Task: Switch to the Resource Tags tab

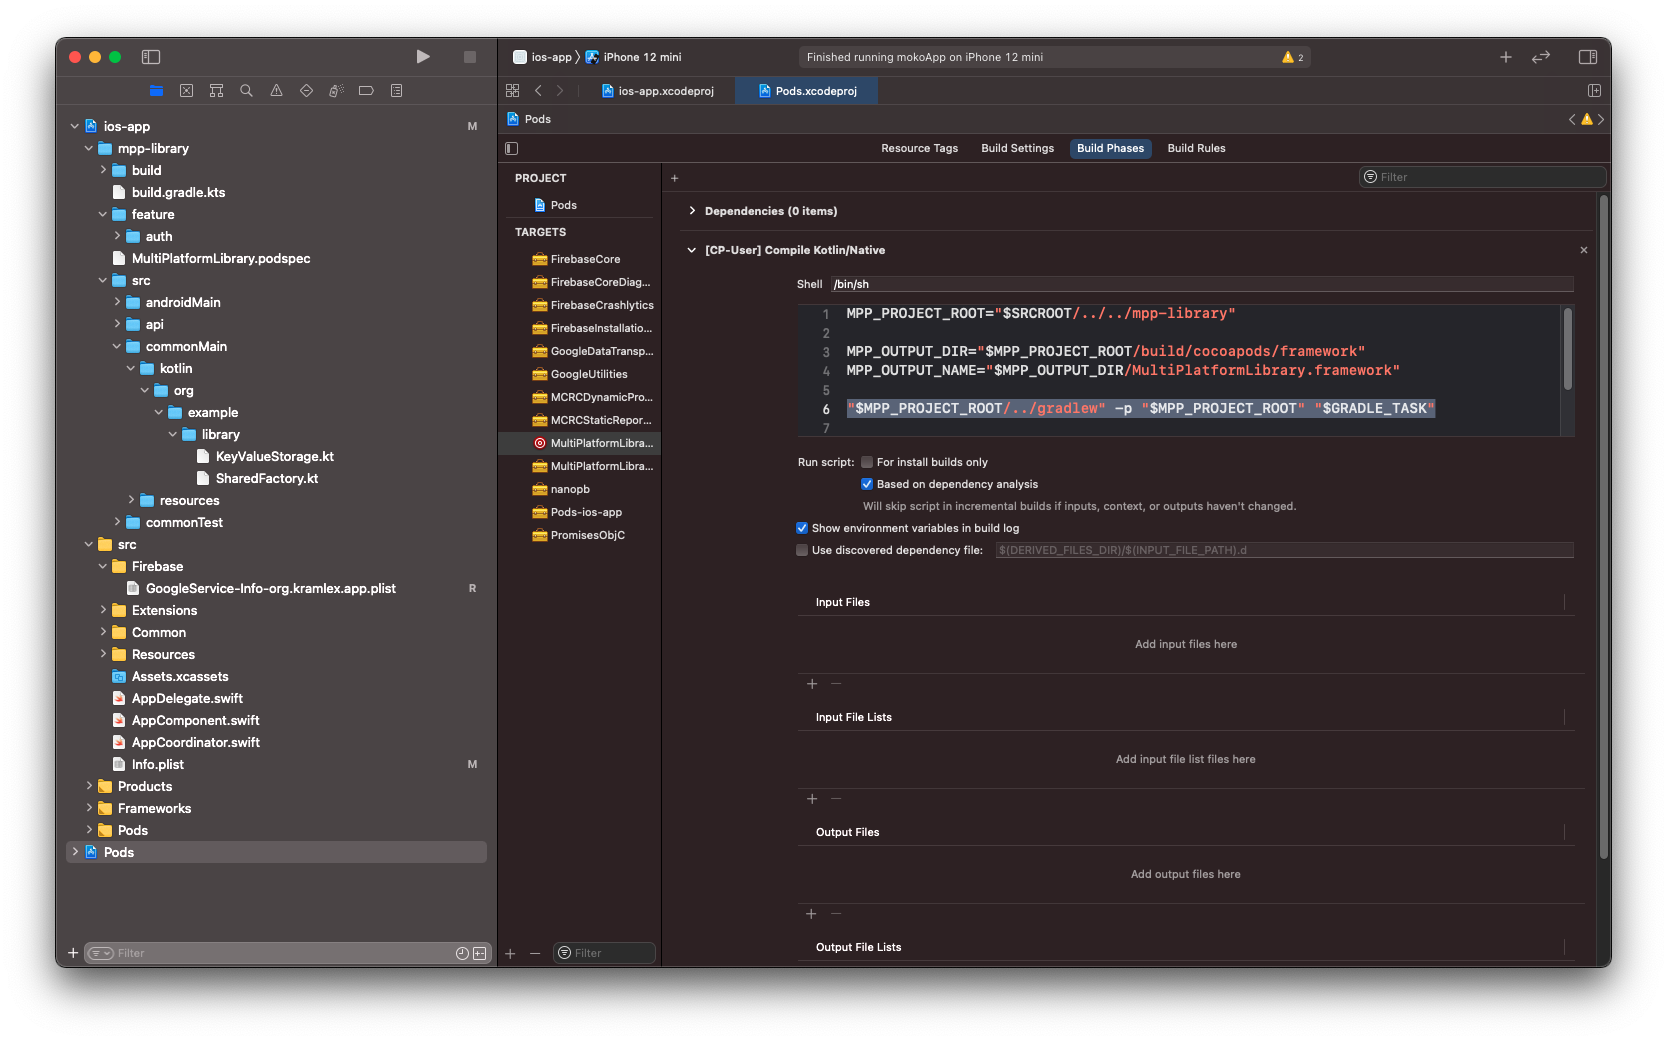Action: point(919,149)
